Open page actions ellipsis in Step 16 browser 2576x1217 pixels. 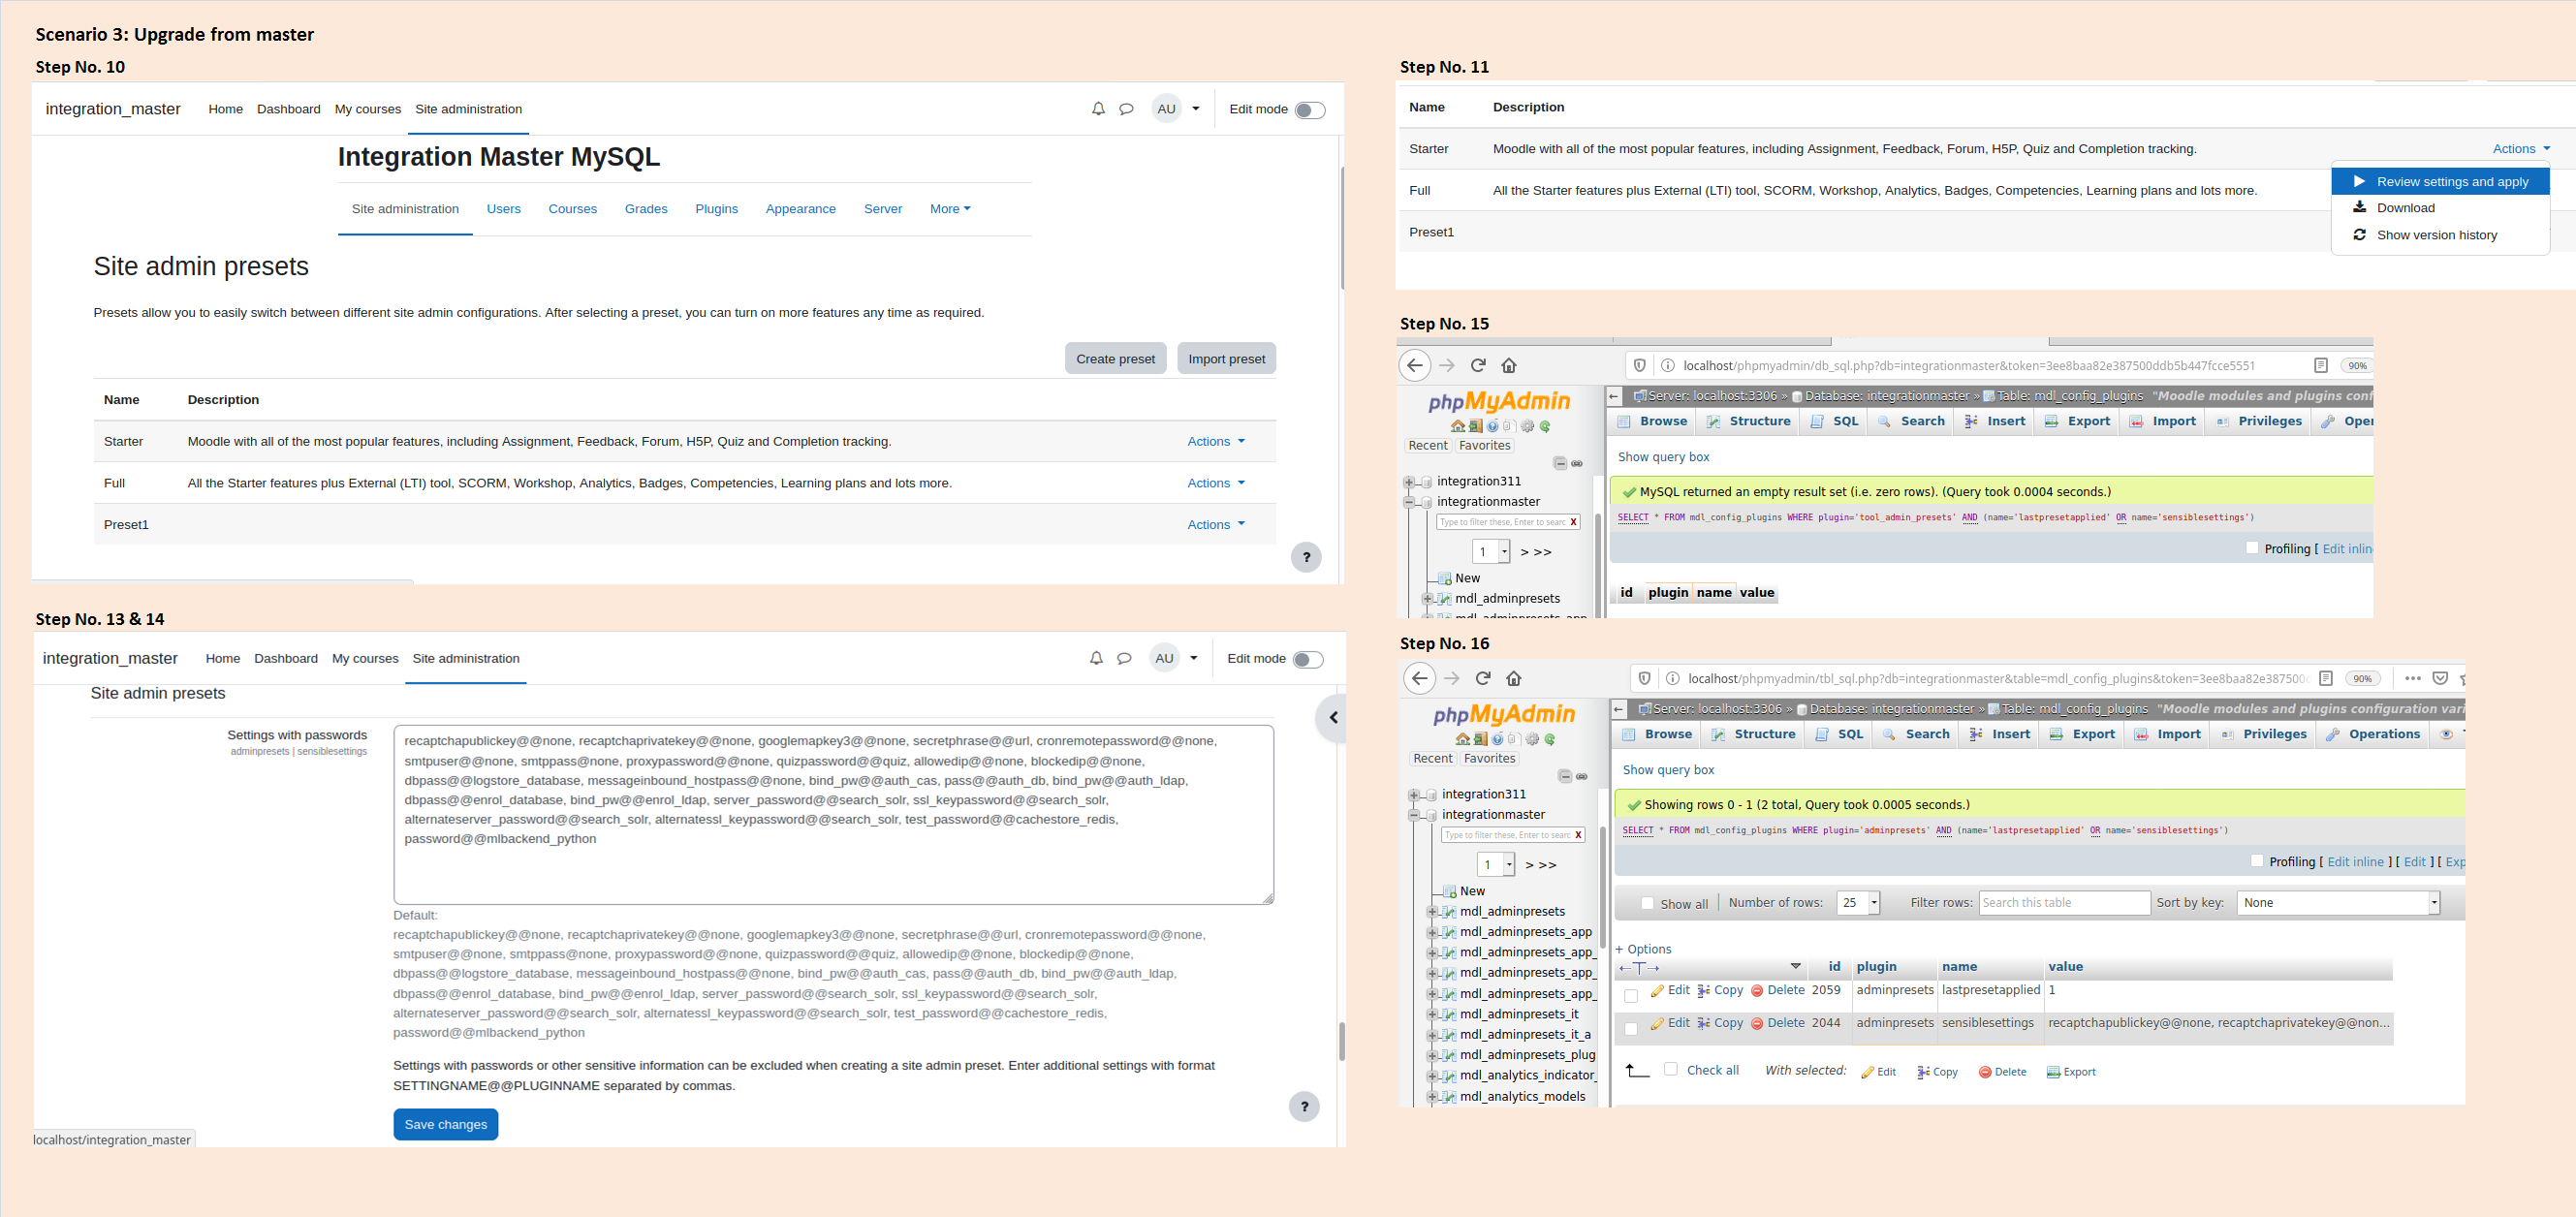pyautogui.click(x=2413, y=678)
